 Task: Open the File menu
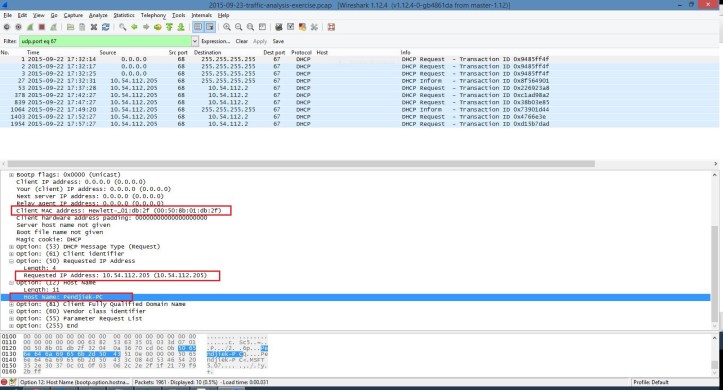tap(8, 15)
